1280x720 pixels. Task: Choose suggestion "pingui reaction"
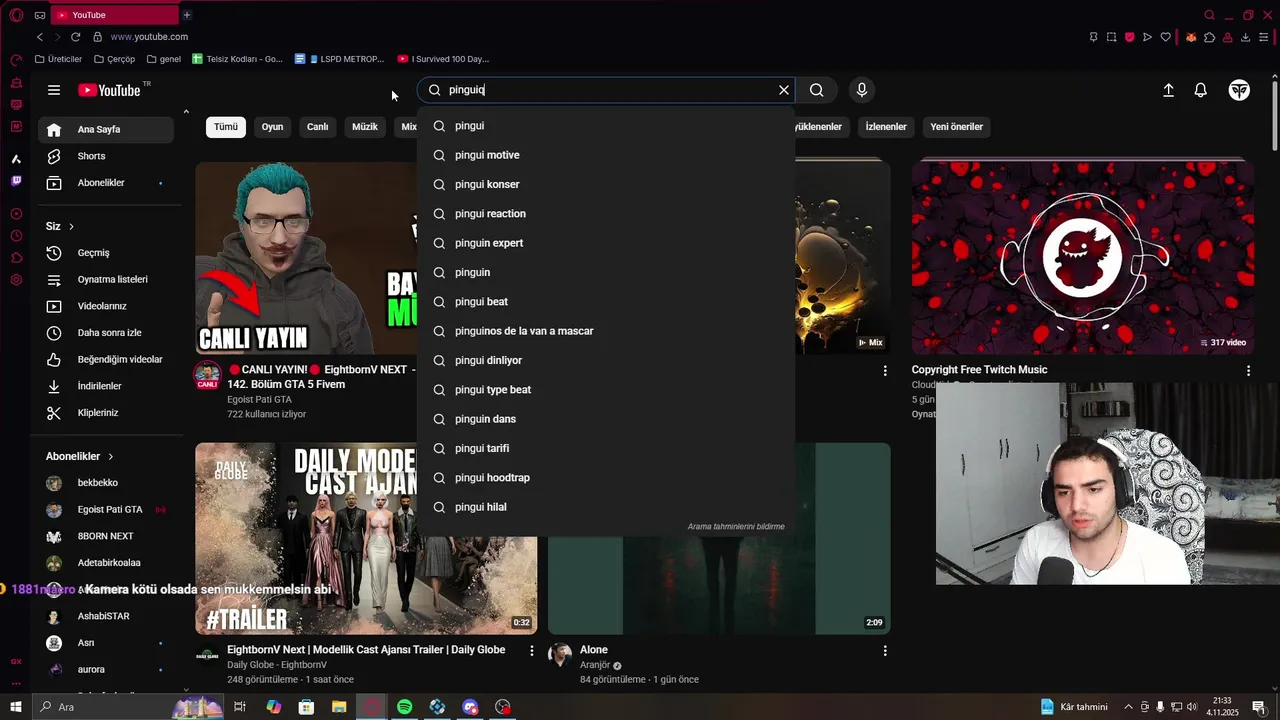[606, 214]
